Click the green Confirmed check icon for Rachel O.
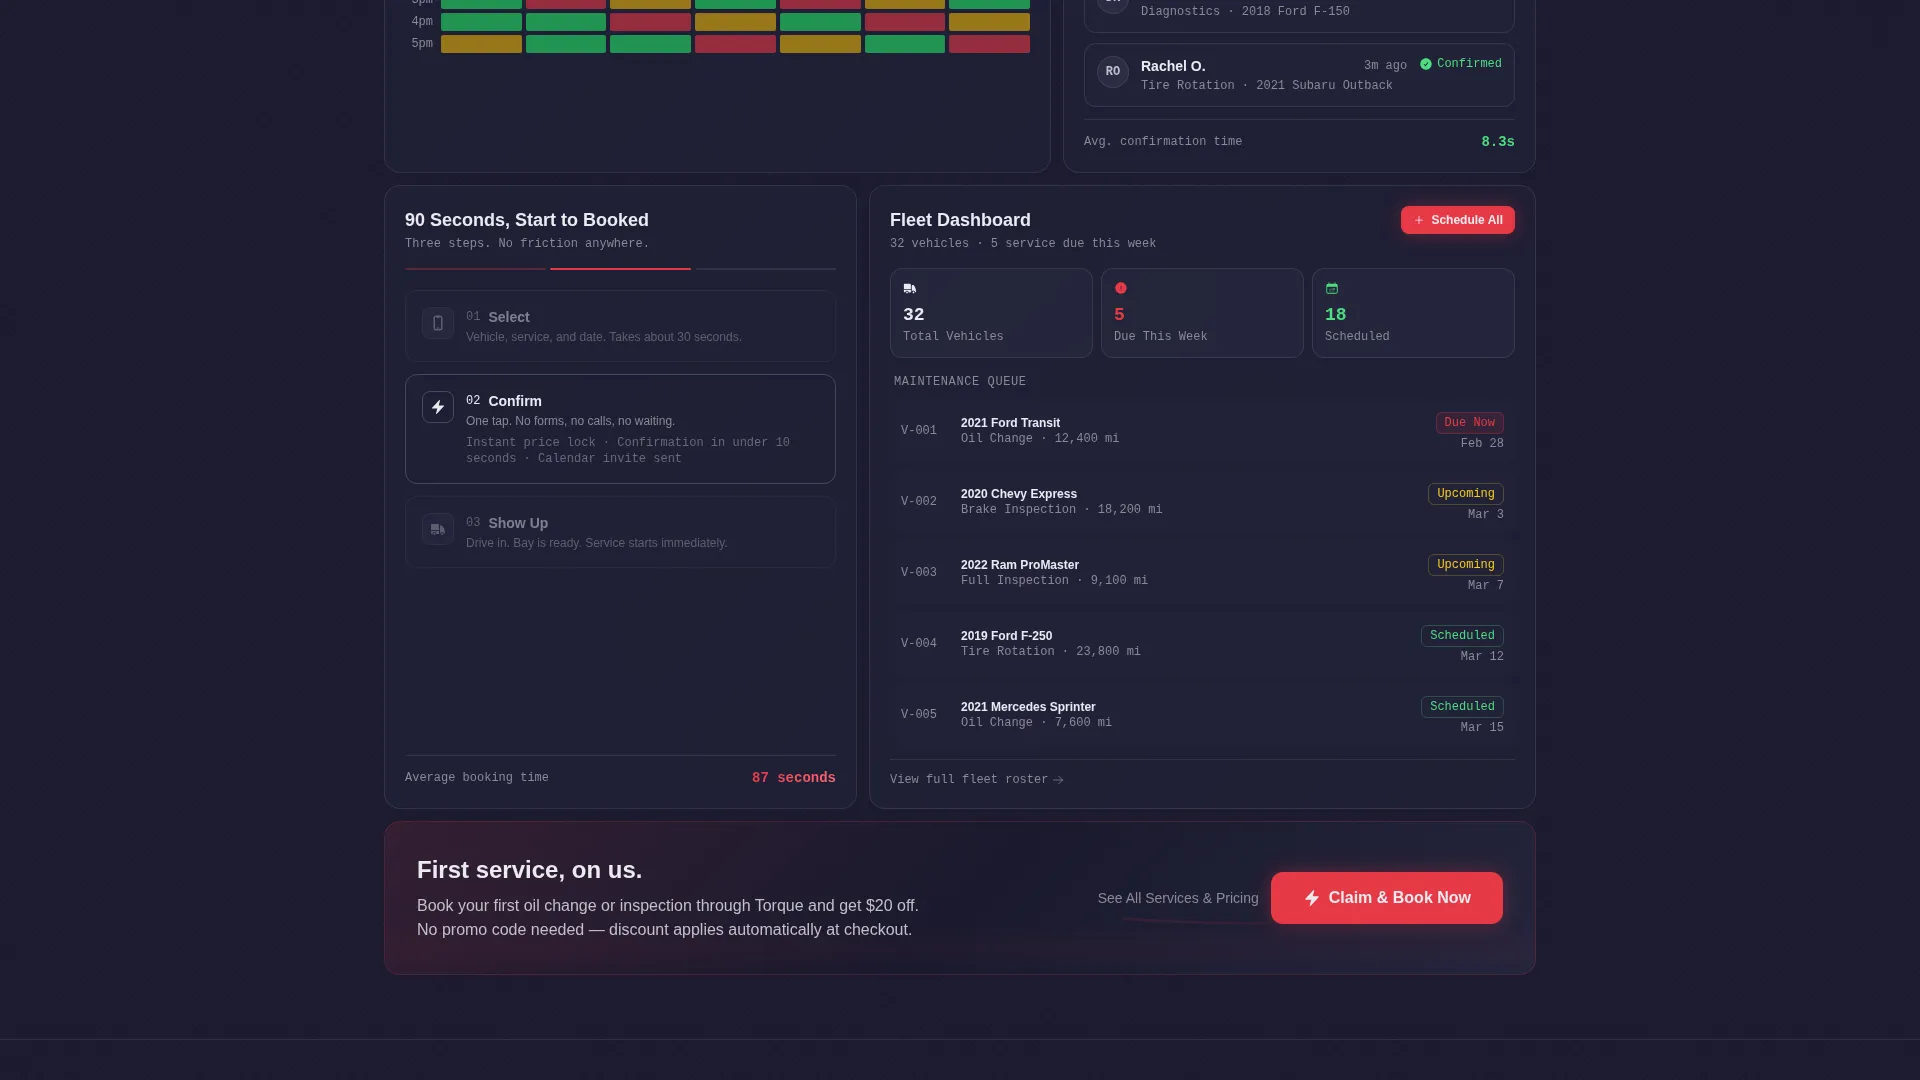This screenshot has height=1080, width=1920. pyautogui.click(x=1426, y=64)
